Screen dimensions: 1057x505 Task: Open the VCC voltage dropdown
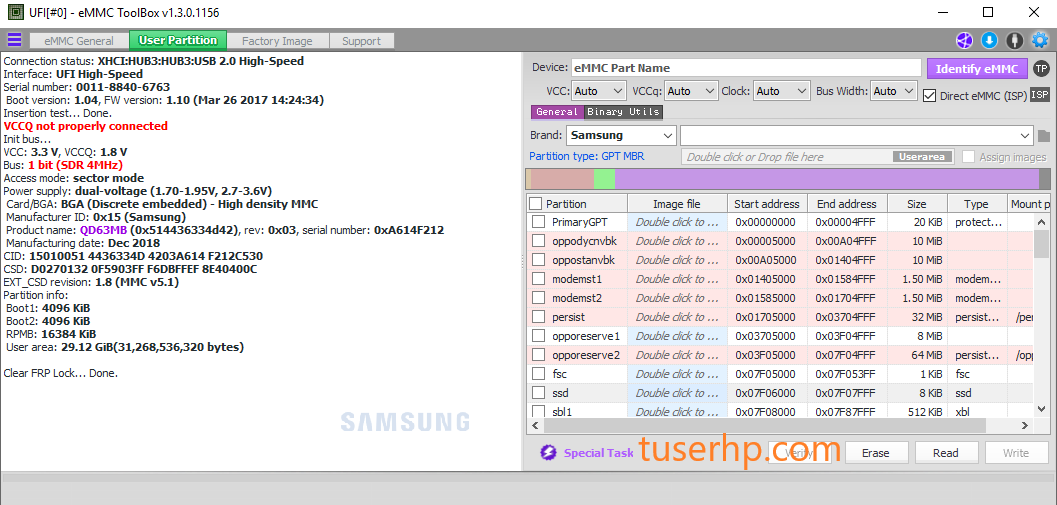[x=599, y=91]
